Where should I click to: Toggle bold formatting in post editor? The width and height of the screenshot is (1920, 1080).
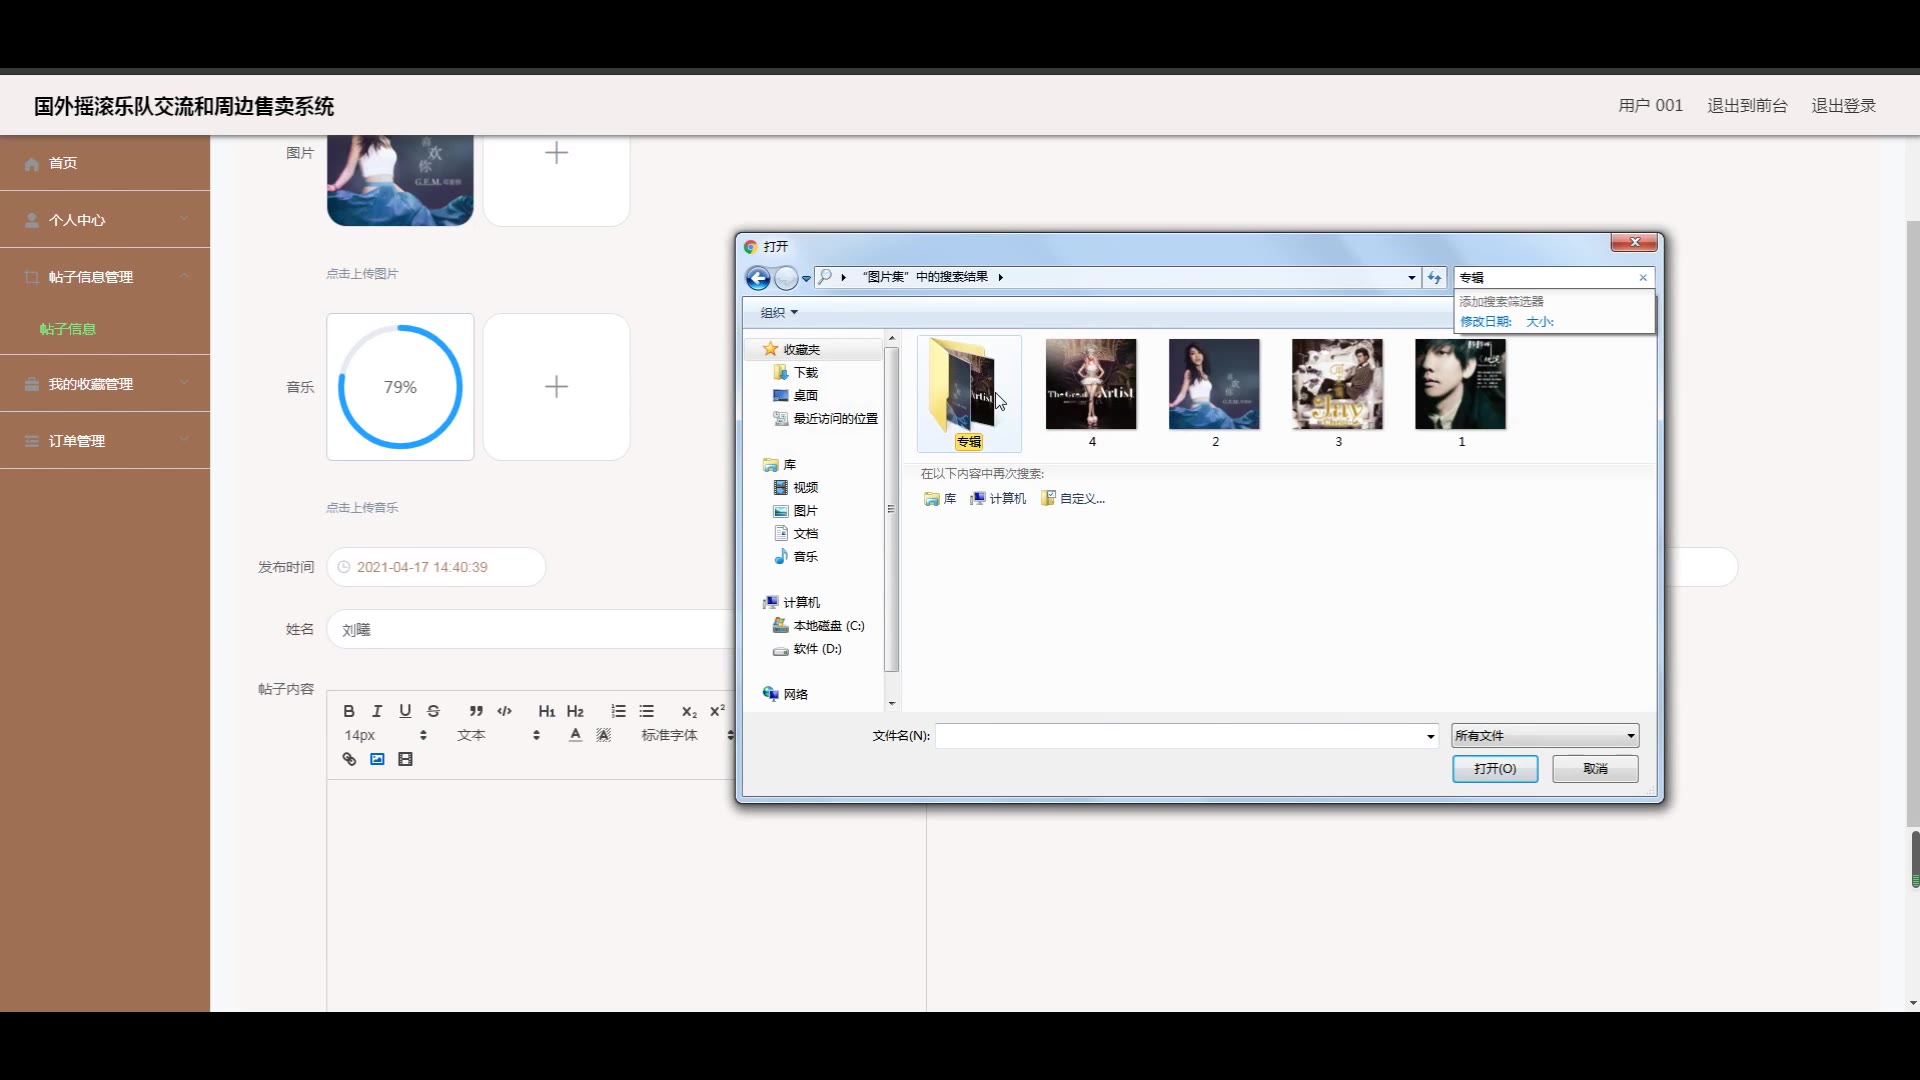(349, 711)
